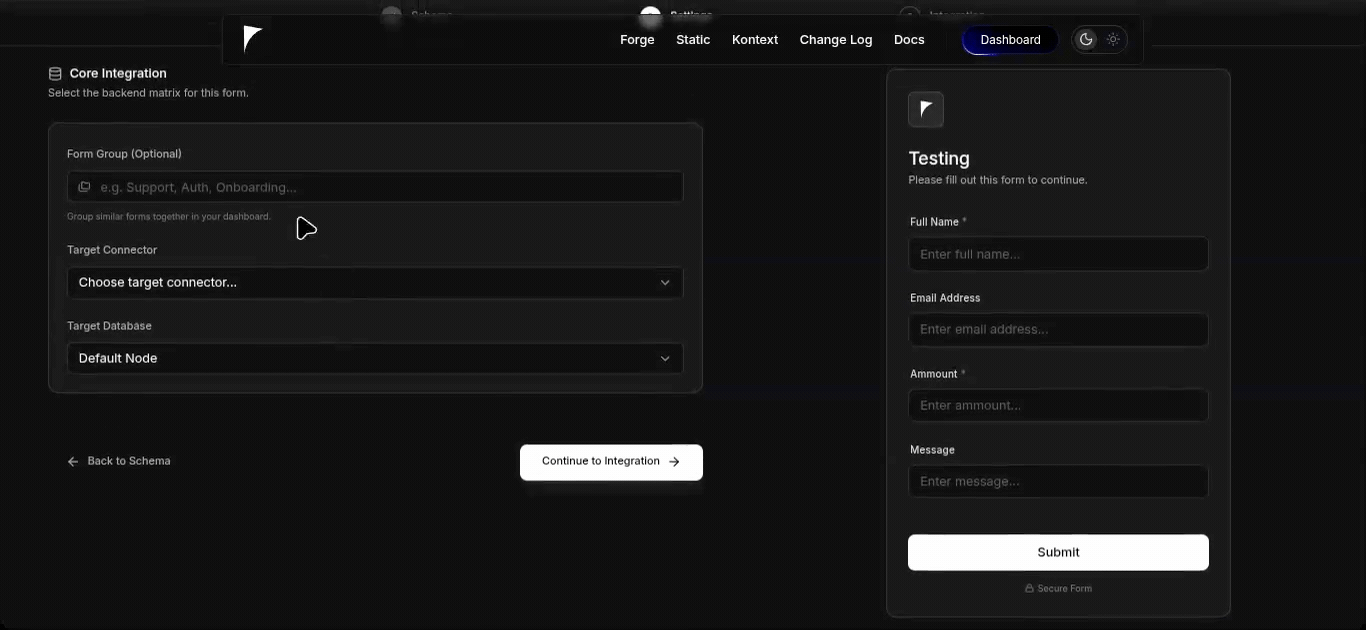Click the Email Address input in preview
Viewport: 1366px width, 630px height.
point(1058,329)
